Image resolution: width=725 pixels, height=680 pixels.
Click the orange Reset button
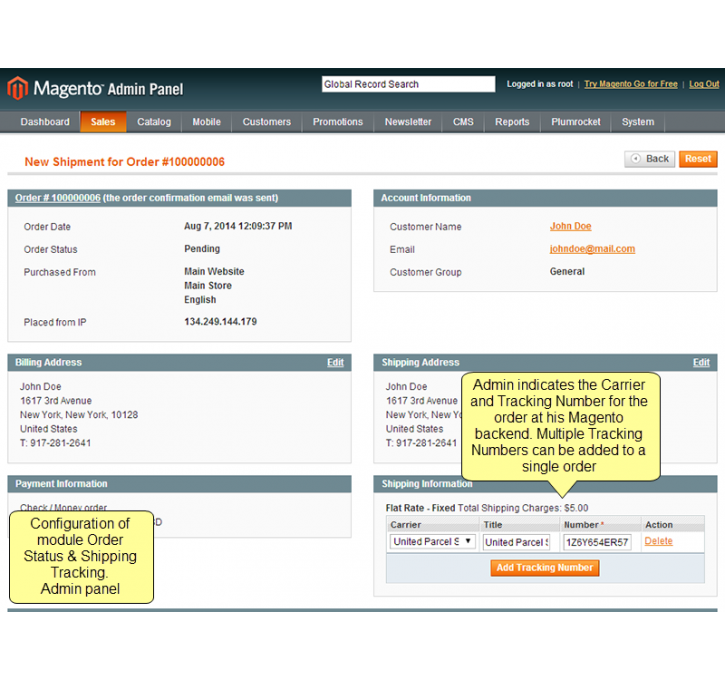click(698, 159)
